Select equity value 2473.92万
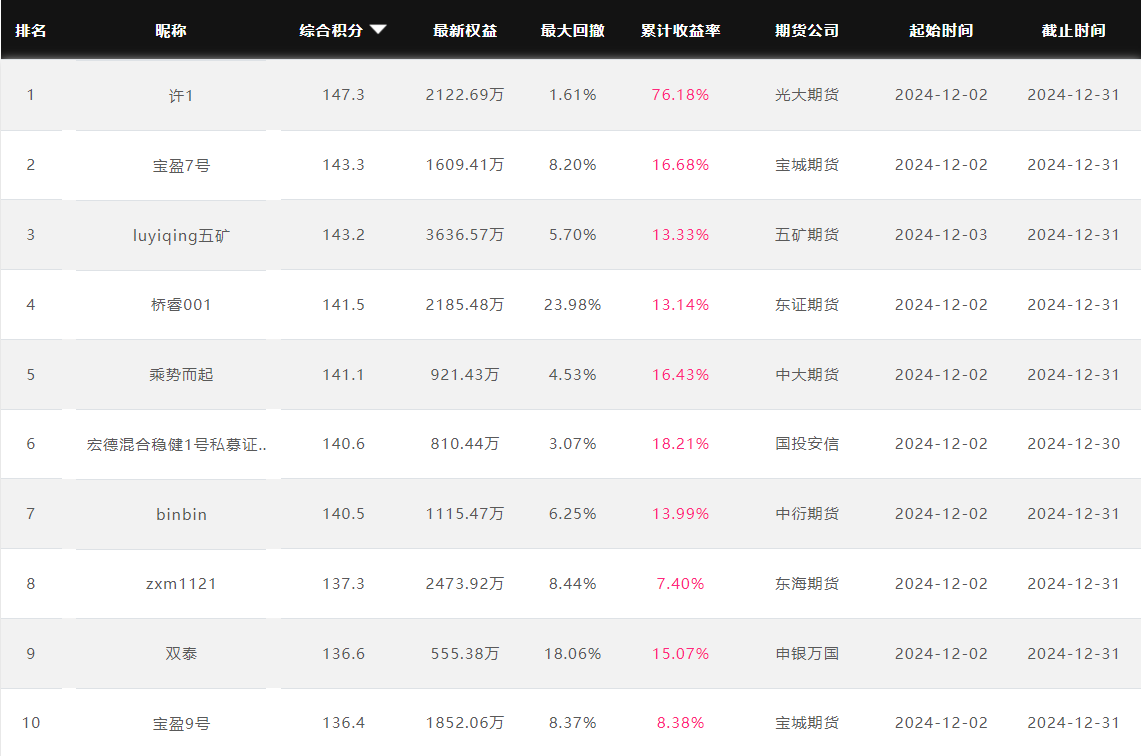Viewport: 1141px width, 756px height. point(465,583)
